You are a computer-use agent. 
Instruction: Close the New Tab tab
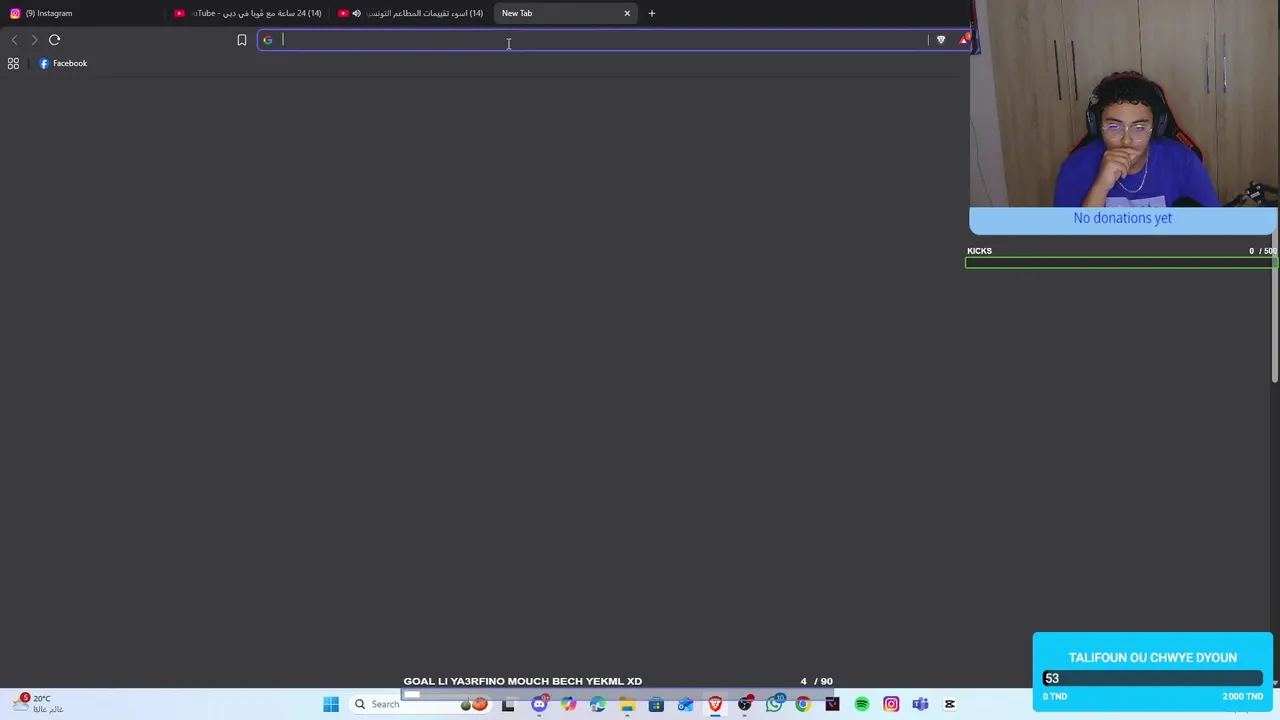[627, 13]
